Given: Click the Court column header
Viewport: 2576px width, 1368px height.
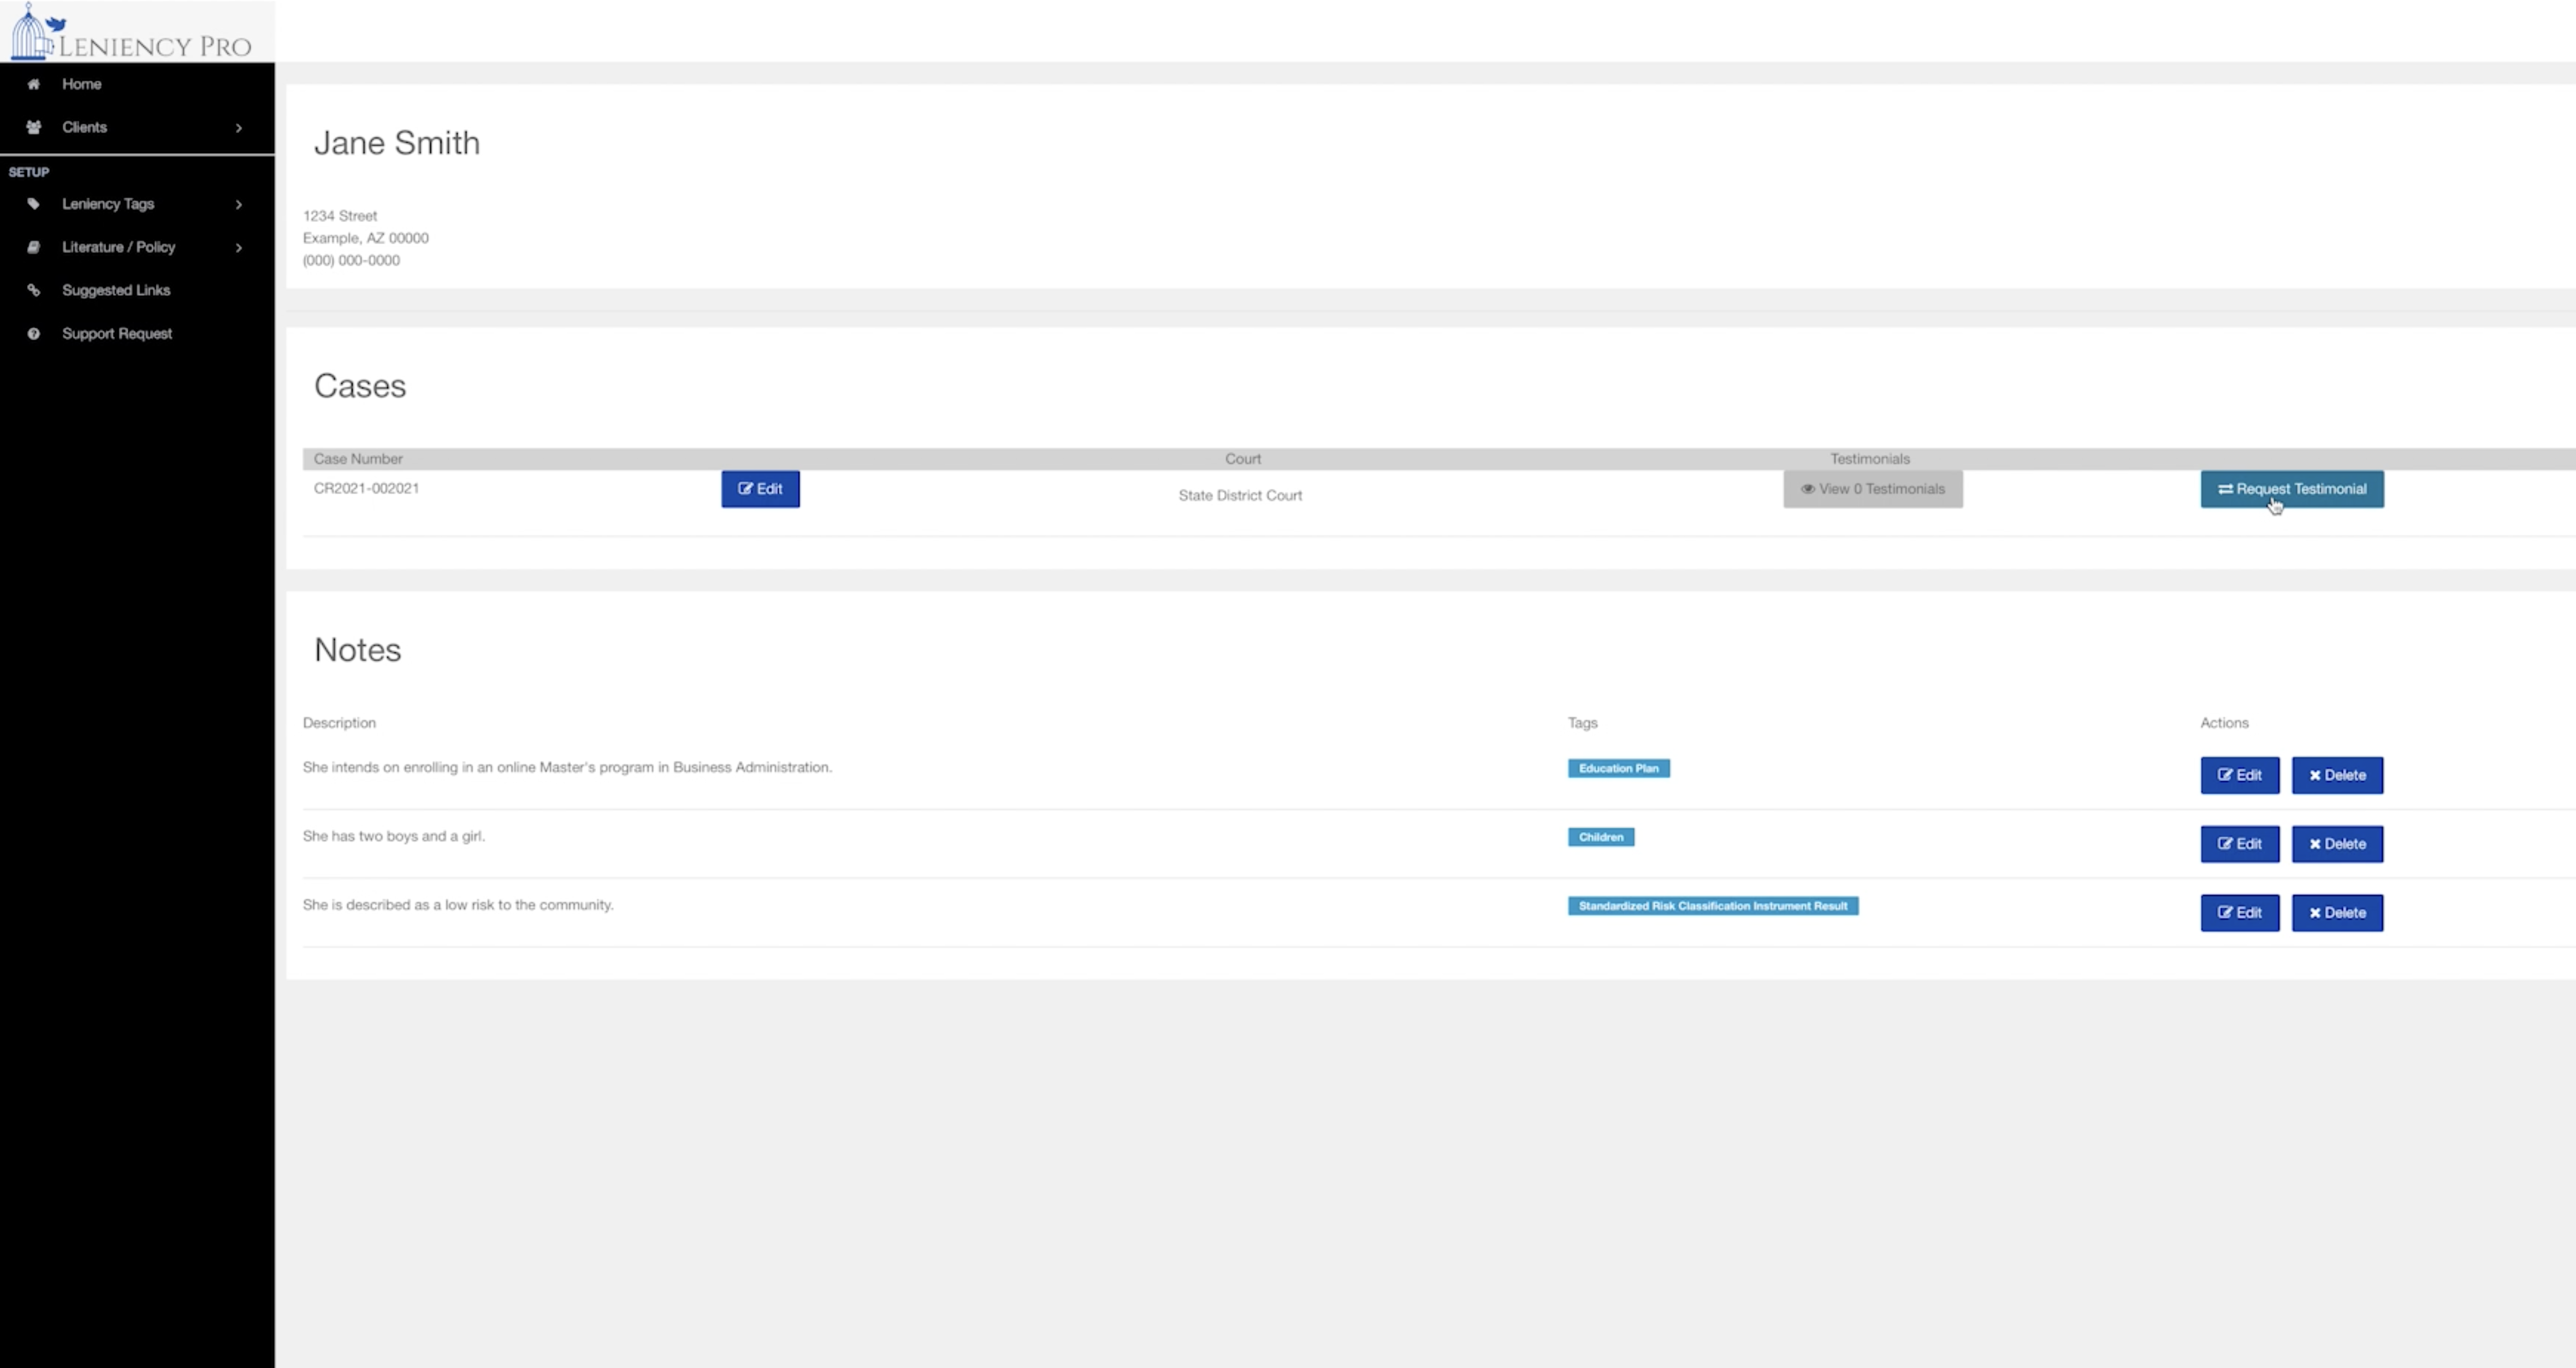Looking at the screenshot, I should [x=1243, y=459].
